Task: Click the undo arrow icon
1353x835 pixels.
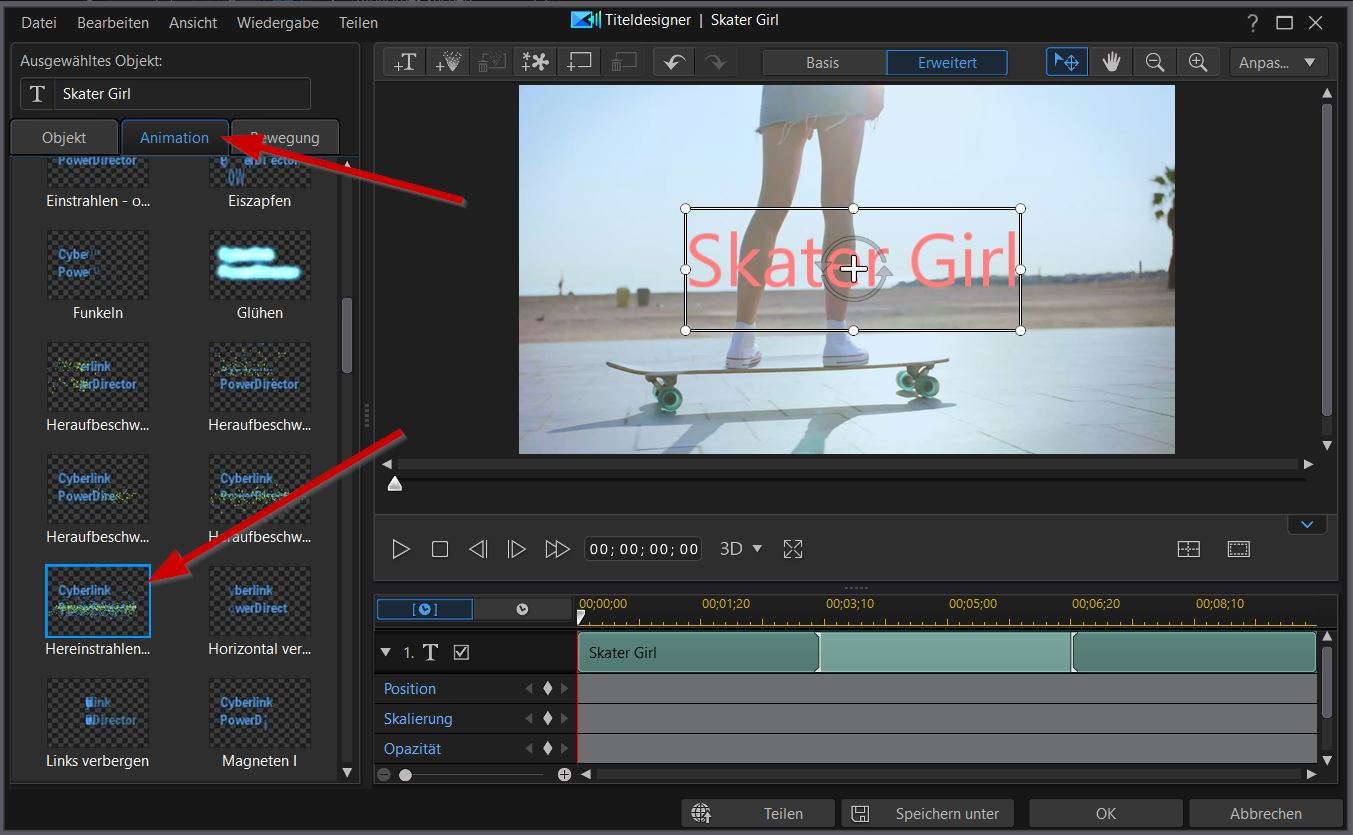Action: click(674, 62)
